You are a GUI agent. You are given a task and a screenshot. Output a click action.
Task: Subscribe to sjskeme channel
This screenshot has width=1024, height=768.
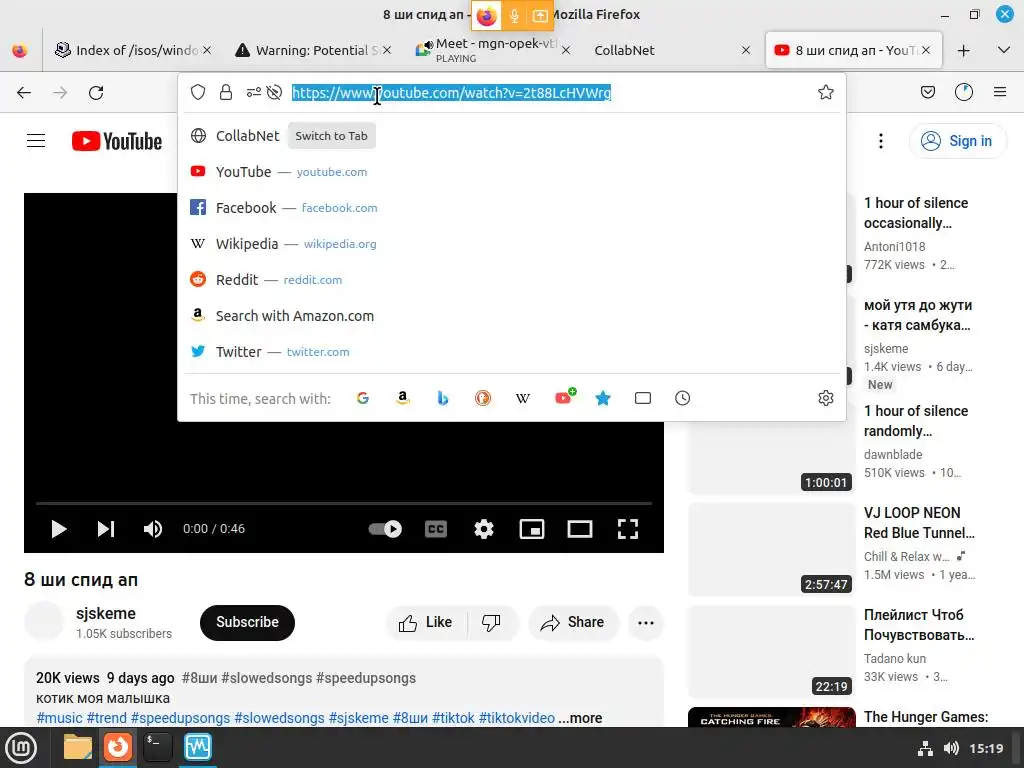[247, 622]
